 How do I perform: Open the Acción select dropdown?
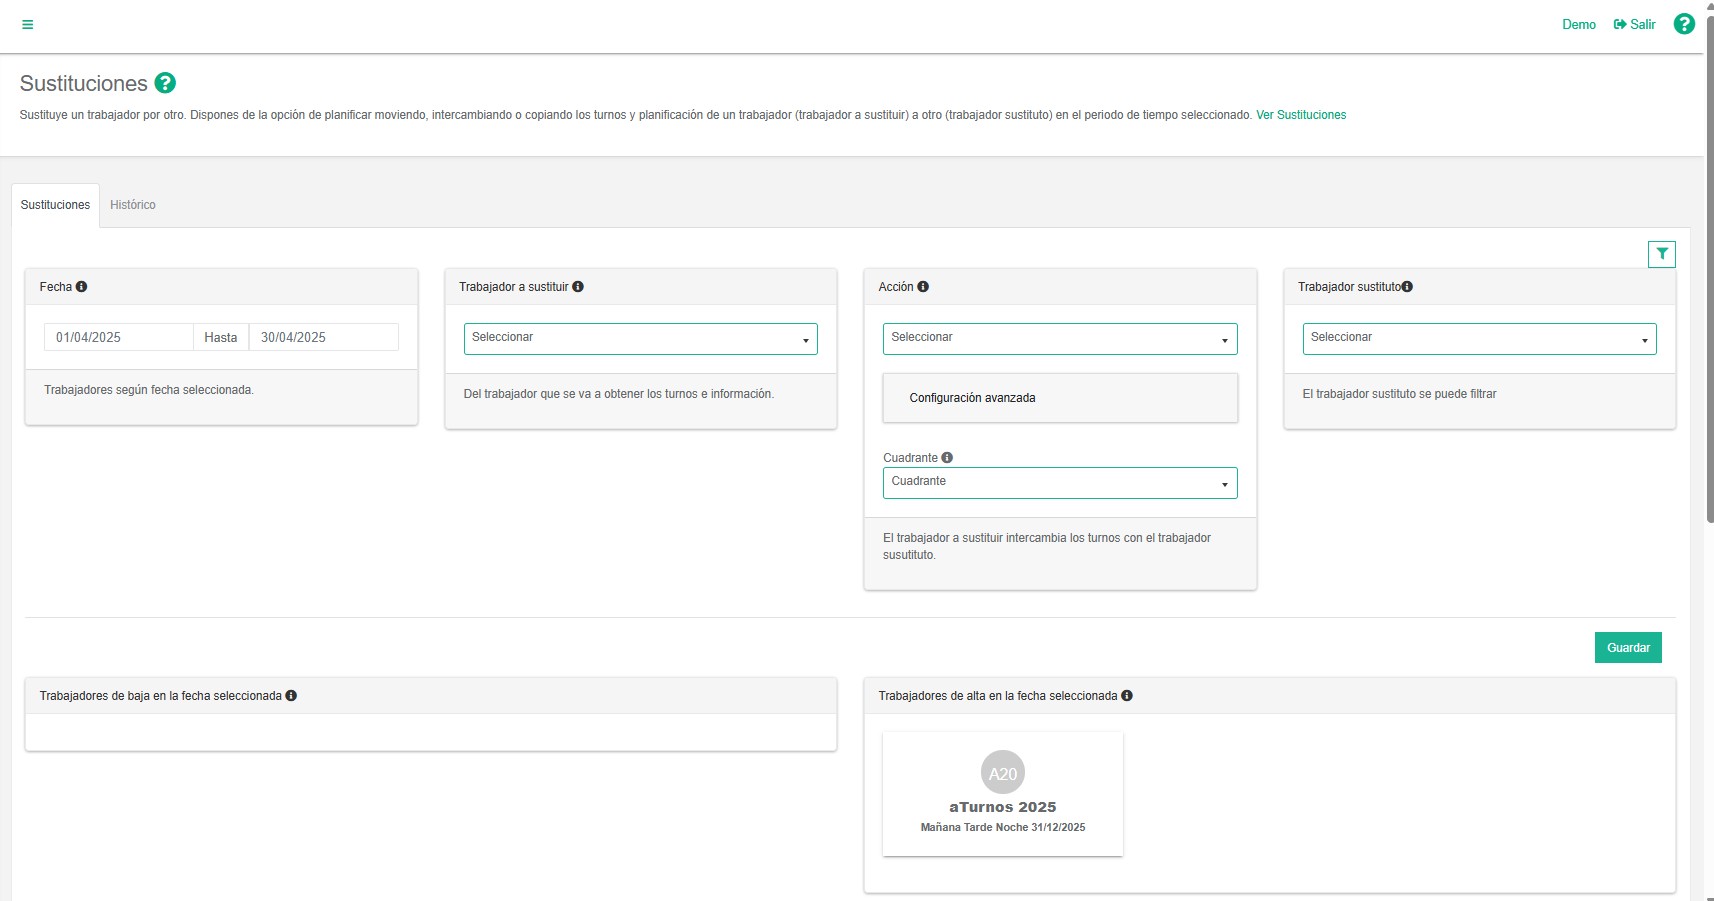click(1059, 339)
